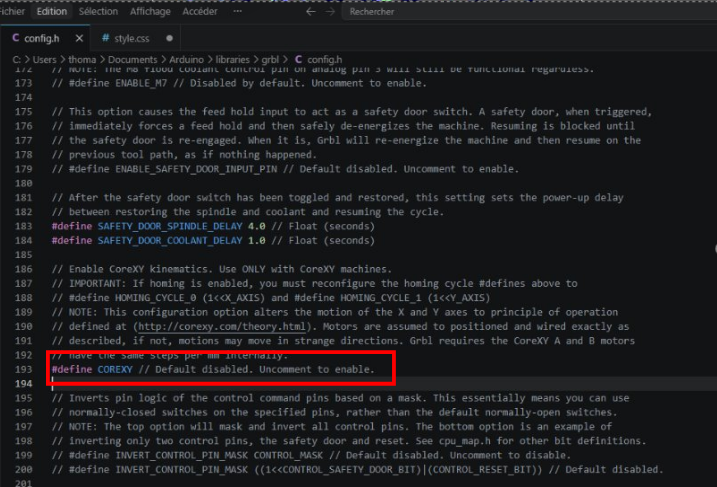The width and height of the screenshot is (717, 487).
Task: Place cursor on empty line 194
Action: point(384,384)
